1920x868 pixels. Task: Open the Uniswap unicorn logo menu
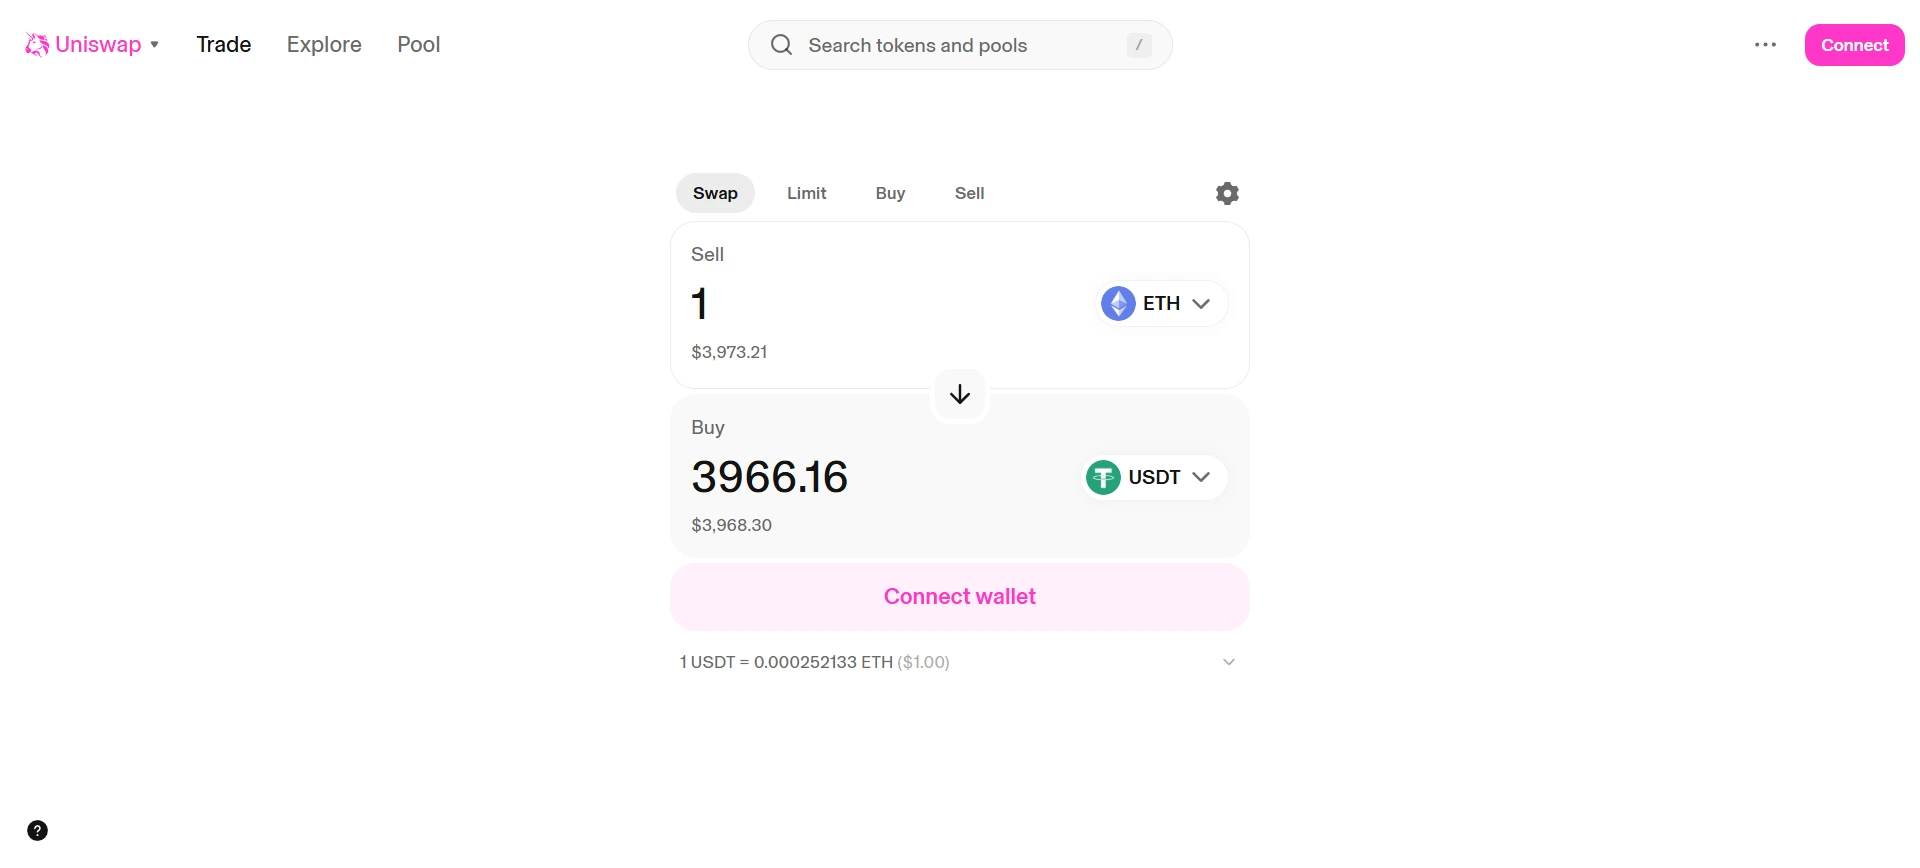(36, 44)
